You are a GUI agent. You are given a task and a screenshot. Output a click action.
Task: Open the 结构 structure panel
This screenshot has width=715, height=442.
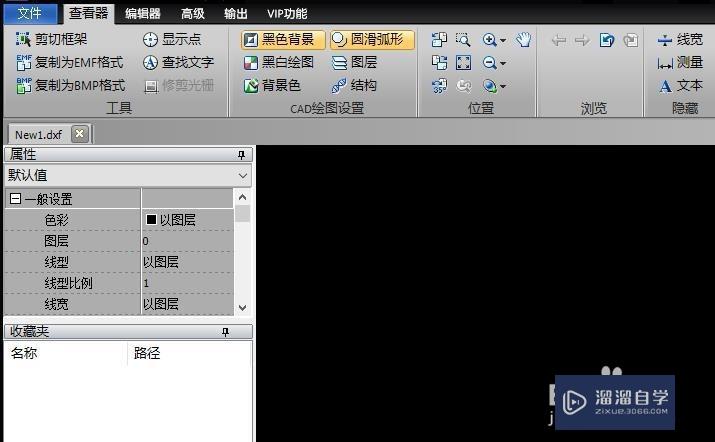(354, 85)
